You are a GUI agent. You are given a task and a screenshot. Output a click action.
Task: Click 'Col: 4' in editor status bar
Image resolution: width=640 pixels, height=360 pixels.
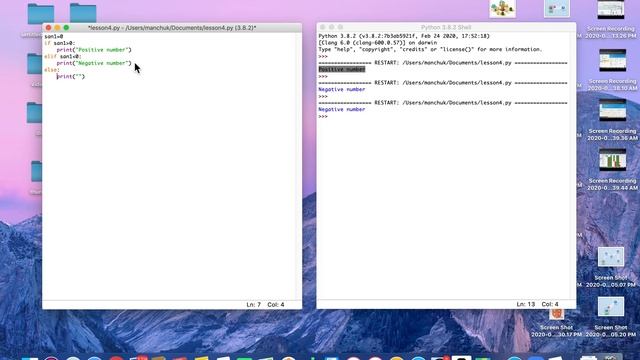[x=276, y=304]
